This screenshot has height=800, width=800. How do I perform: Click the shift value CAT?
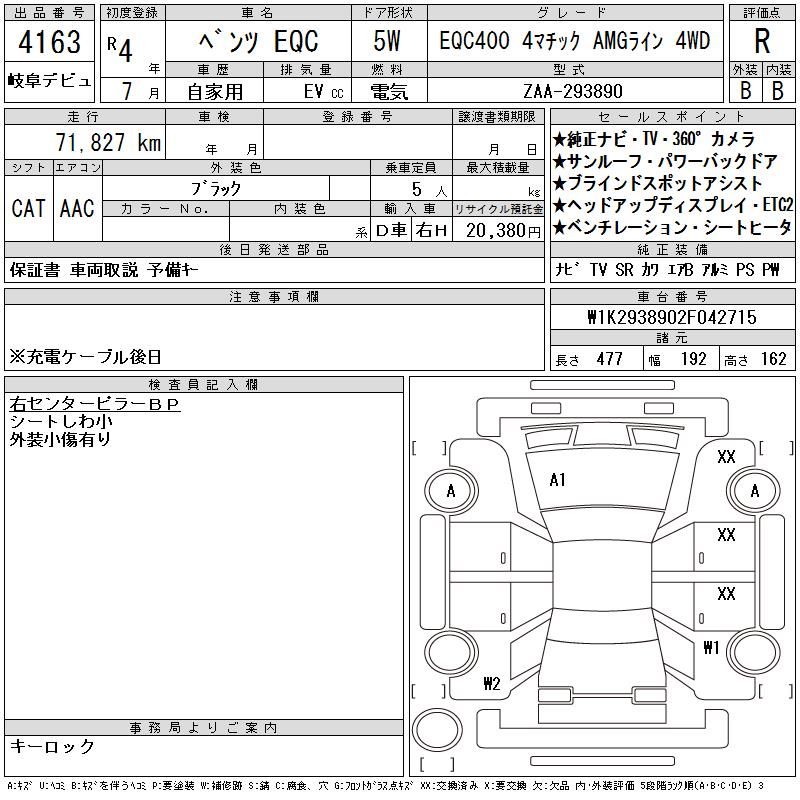click(28, 209)
